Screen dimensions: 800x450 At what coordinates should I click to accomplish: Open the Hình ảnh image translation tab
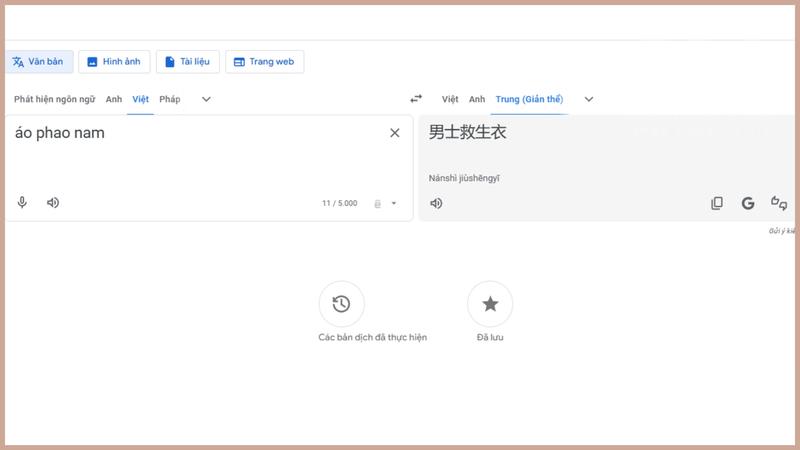click(114, 62)
